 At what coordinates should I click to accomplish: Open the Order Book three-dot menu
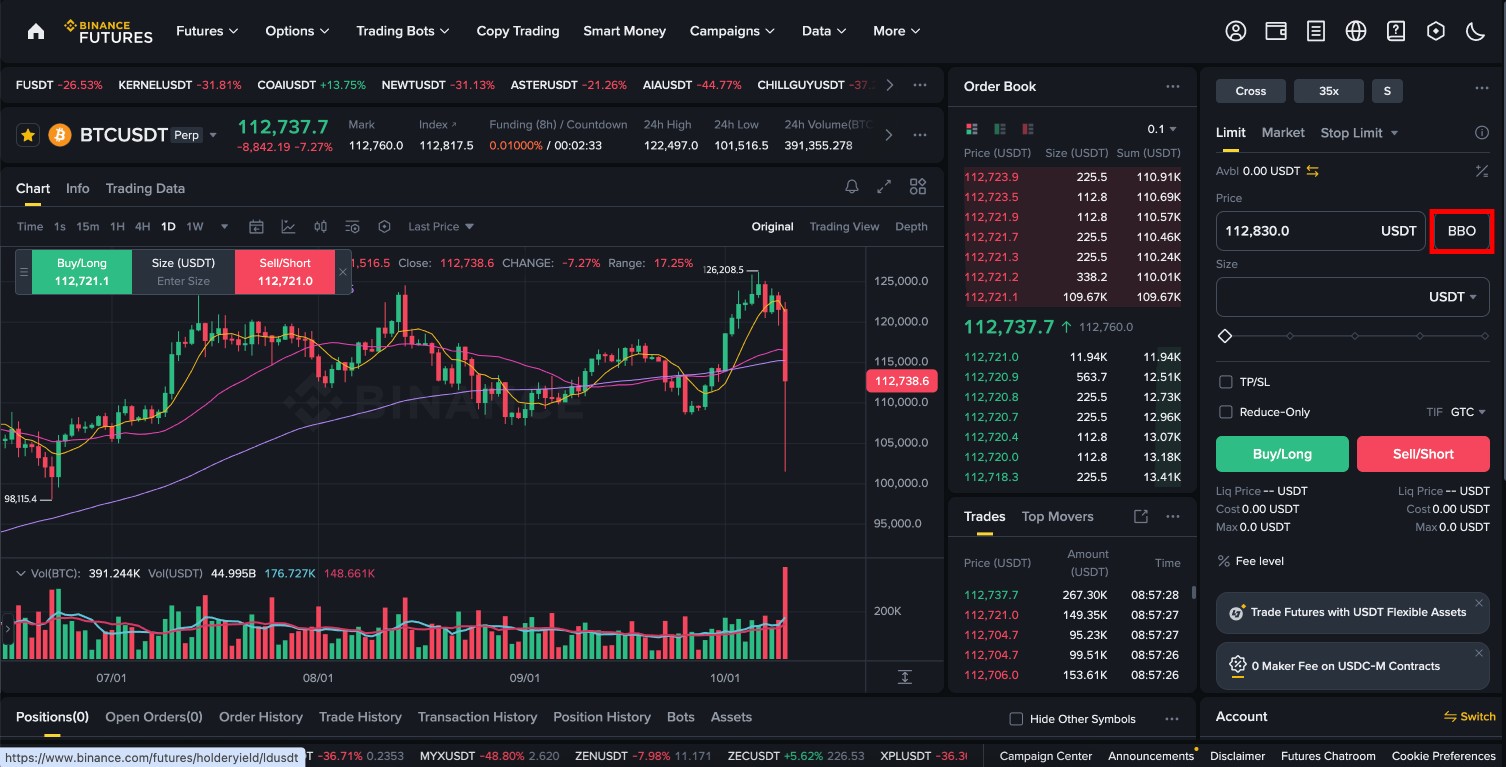click(x=1173, y=87)
